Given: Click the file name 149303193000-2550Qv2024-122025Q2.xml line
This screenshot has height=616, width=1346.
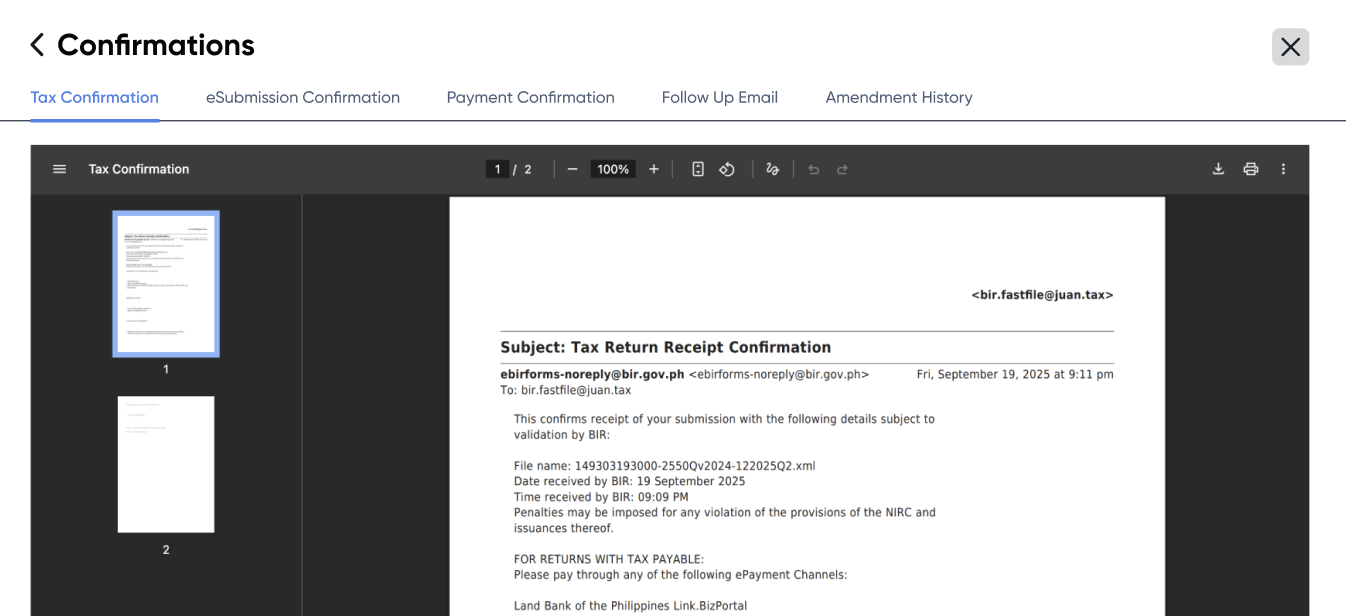Looking at the screenshot, I should pyautogui.click(x=665, y=466).
